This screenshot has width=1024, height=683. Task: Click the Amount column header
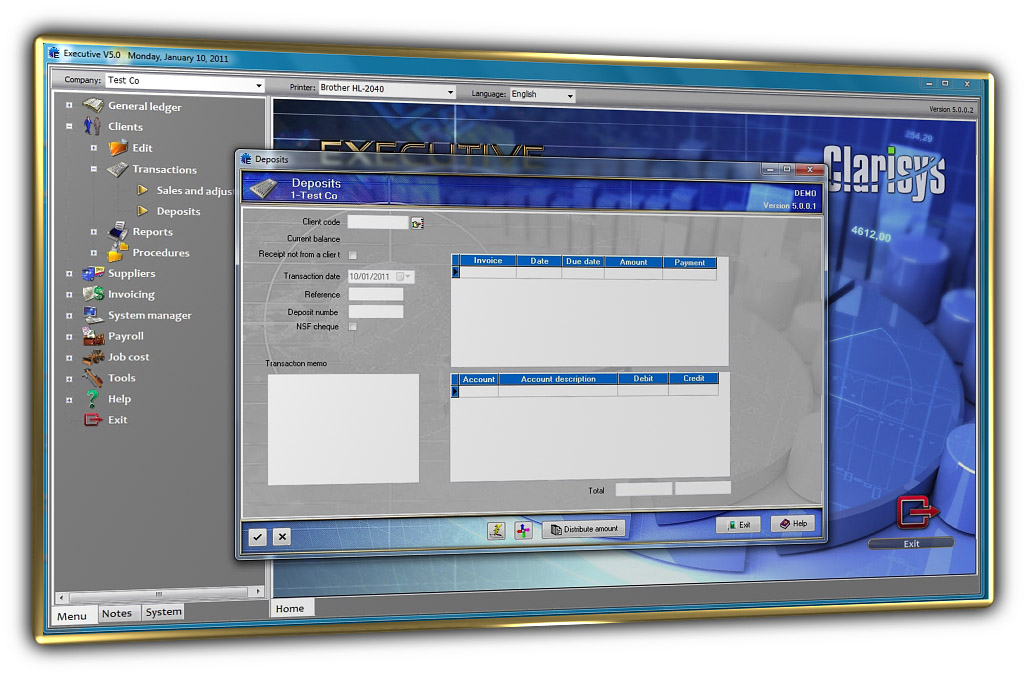coord(633,262)
